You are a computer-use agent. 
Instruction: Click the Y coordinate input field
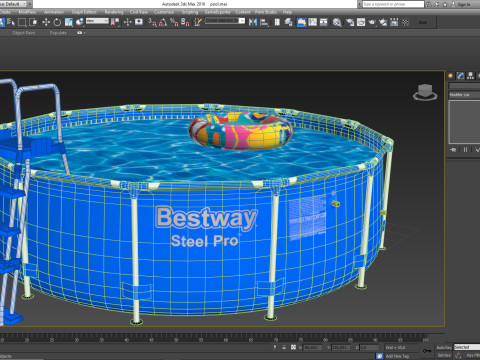(340, 347)
